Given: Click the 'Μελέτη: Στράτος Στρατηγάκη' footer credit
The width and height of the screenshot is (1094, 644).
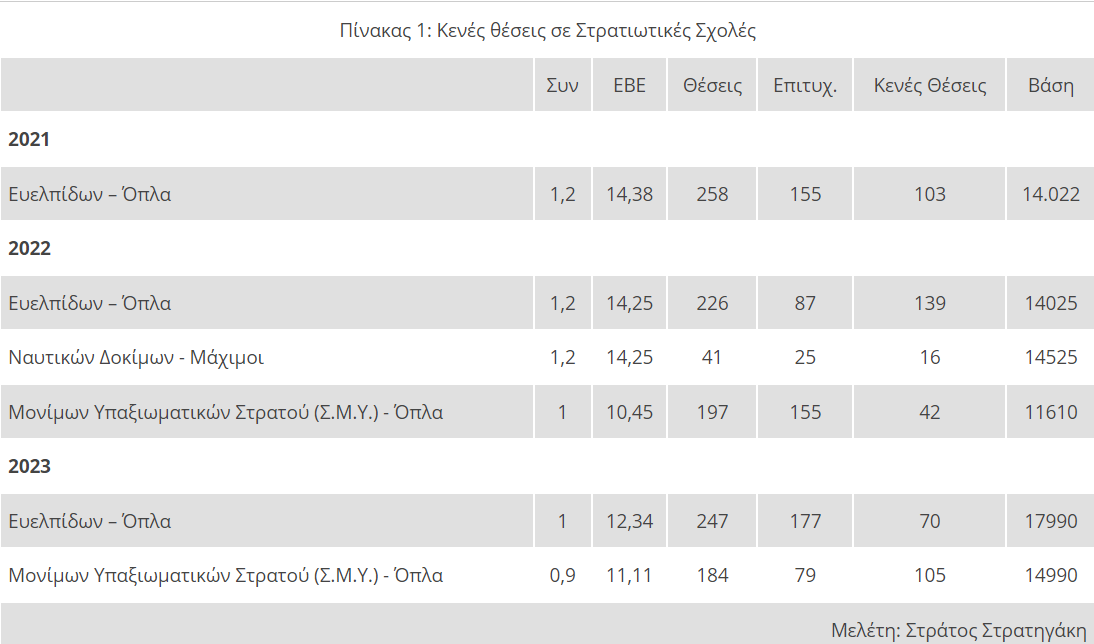Looking at the screenshot, I should pyautogui.click(x=958, y=630).
